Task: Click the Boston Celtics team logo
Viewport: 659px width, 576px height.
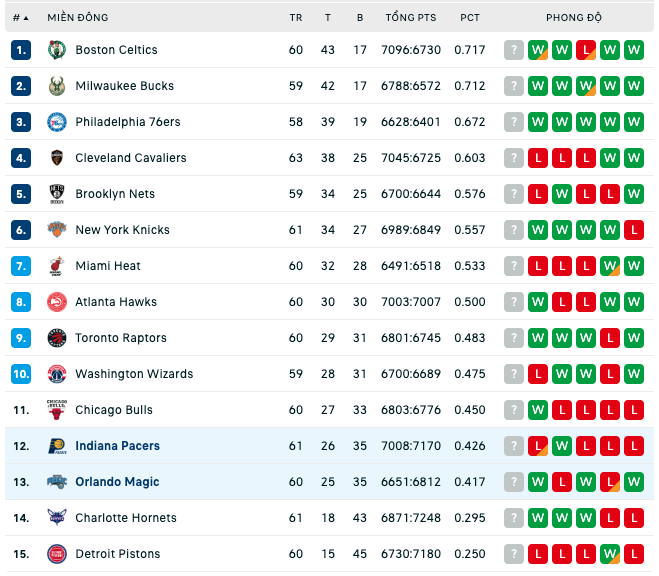Action: click(x=57, y=50)
